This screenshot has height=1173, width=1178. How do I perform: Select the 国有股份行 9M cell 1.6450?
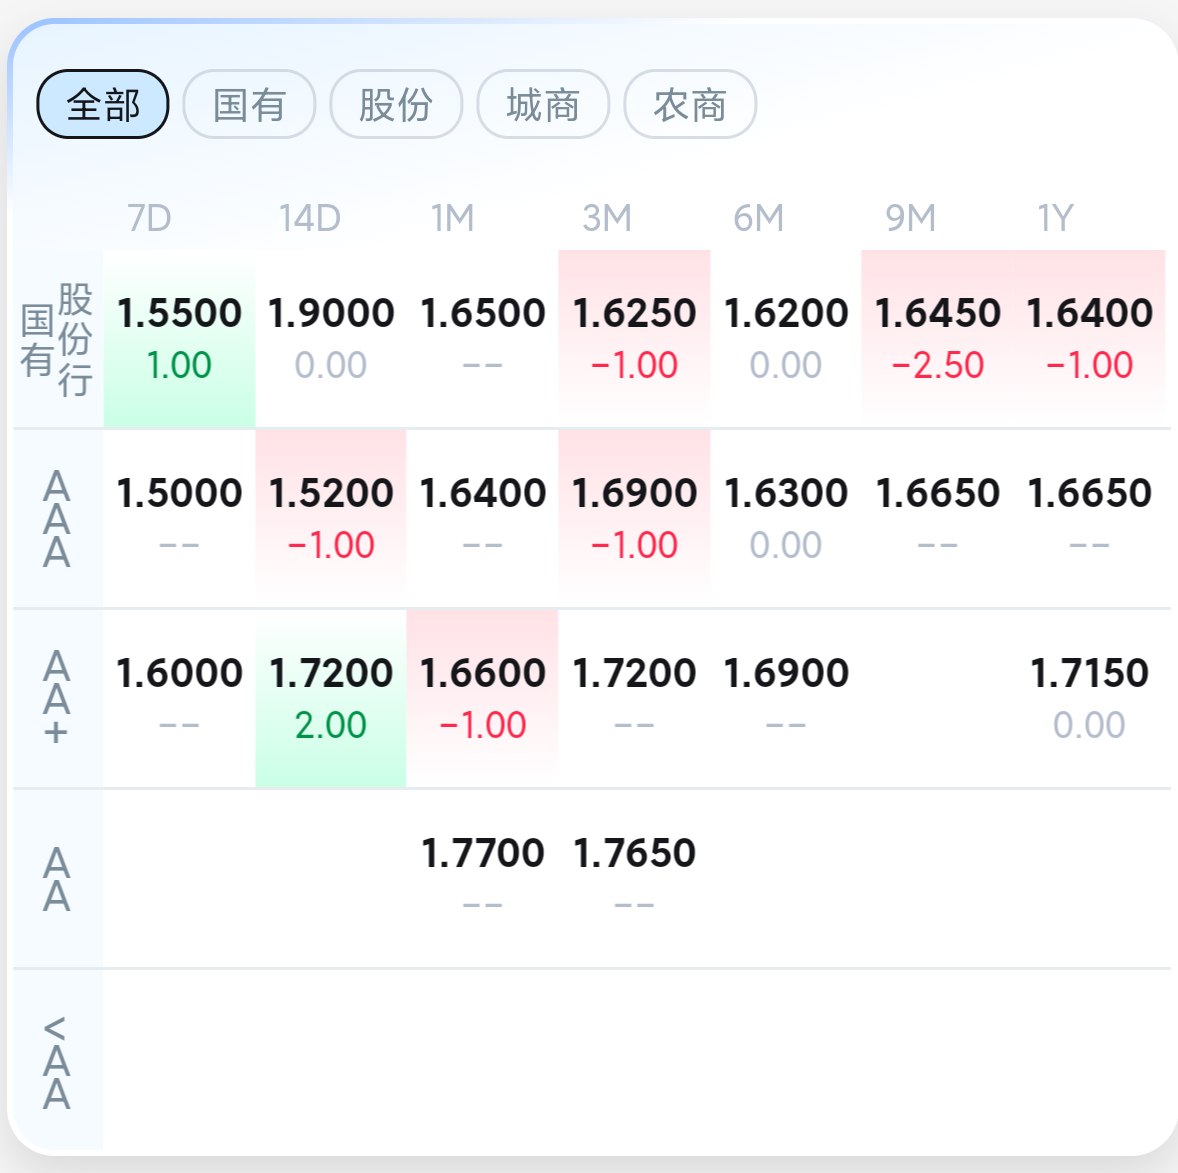(938, 339)
